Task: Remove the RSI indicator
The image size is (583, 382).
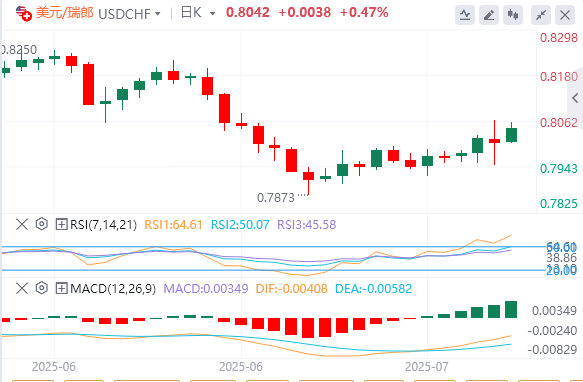Action: (x=22, y=224)
